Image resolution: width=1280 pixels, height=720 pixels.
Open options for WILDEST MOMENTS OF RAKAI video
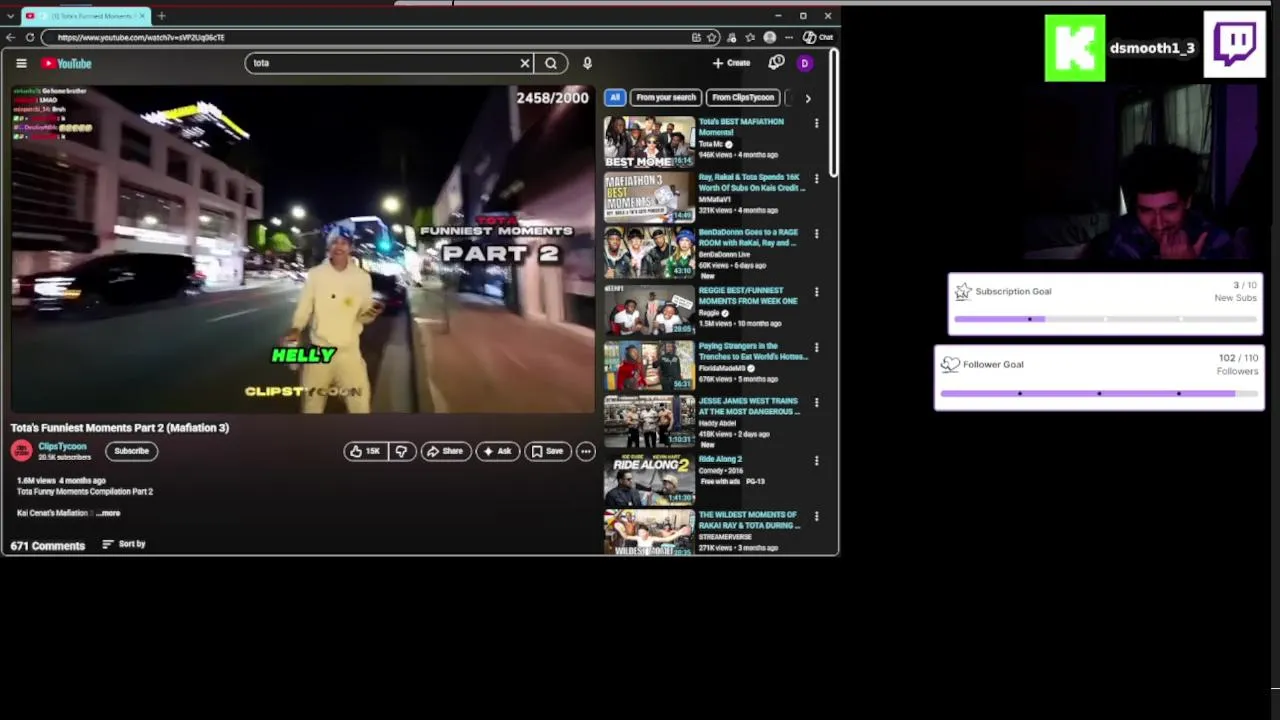(816, 516)
